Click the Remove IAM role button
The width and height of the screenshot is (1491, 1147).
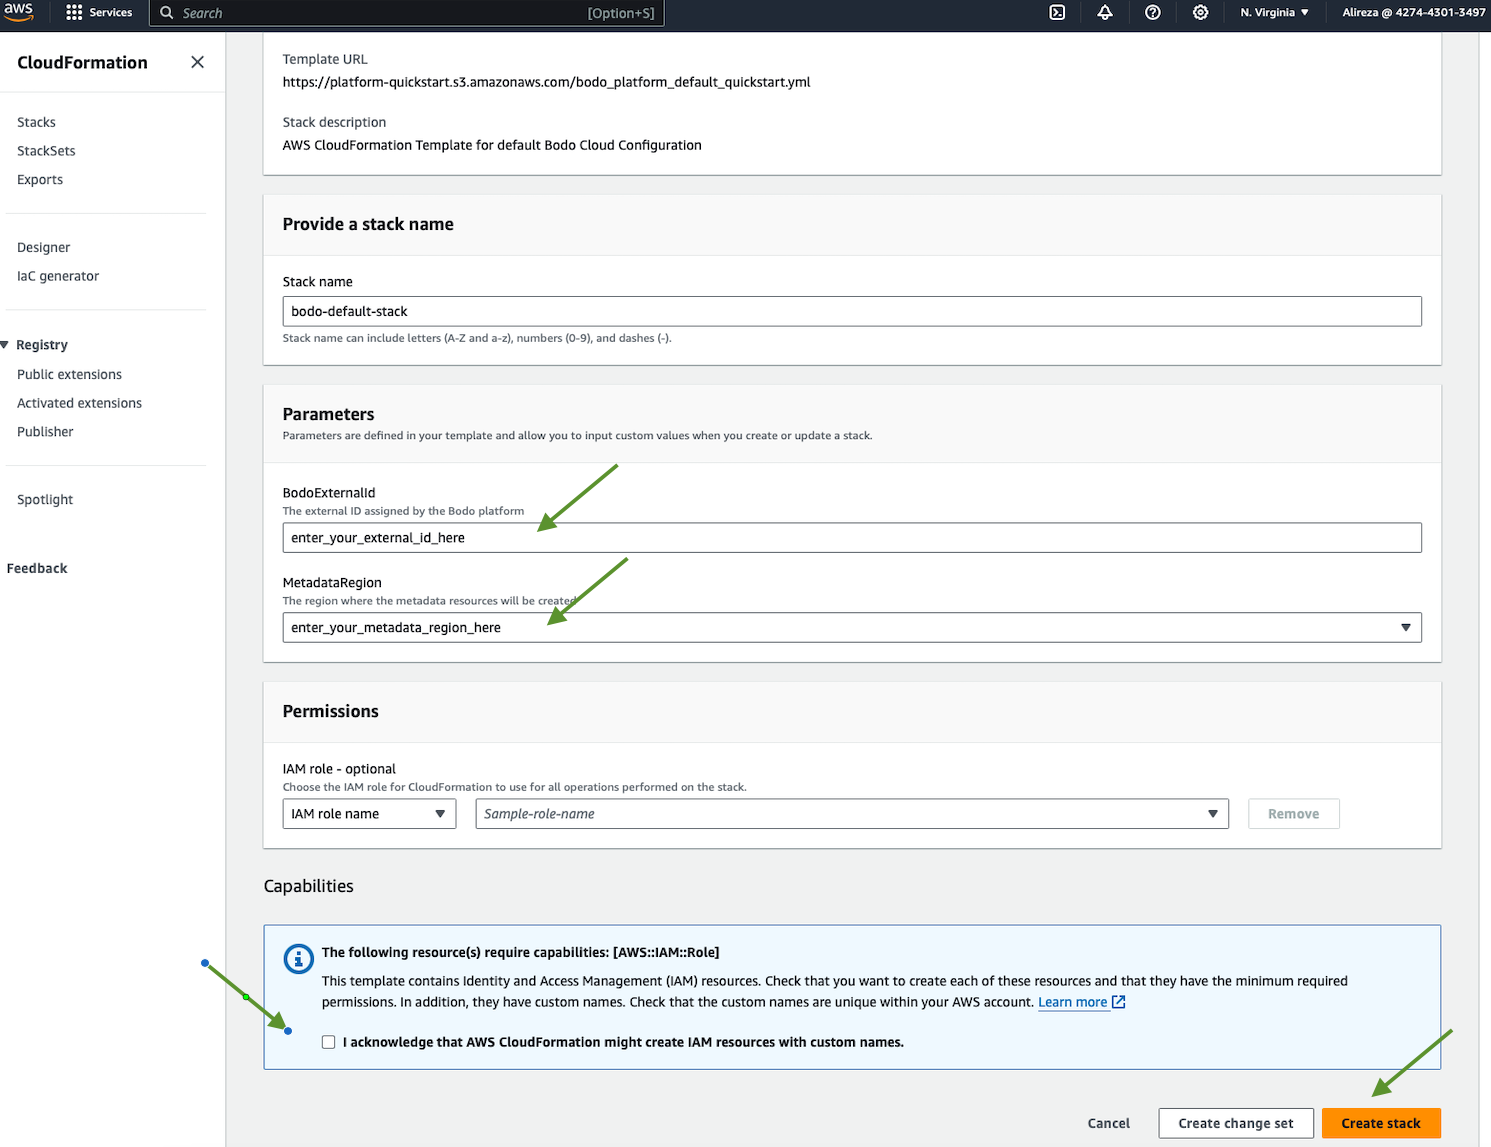pos(1293,814)
